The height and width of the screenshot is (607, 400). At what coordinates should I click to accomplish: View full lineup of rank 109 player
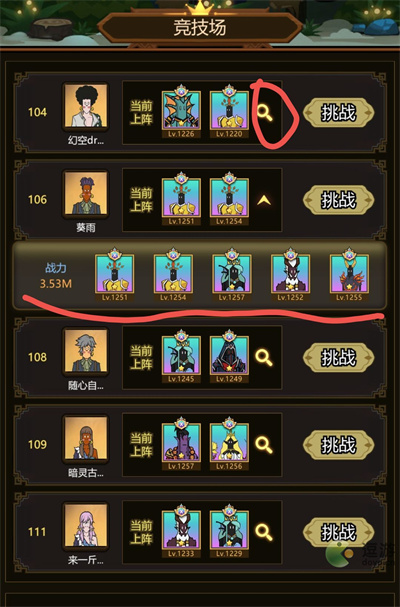point(264,445)
